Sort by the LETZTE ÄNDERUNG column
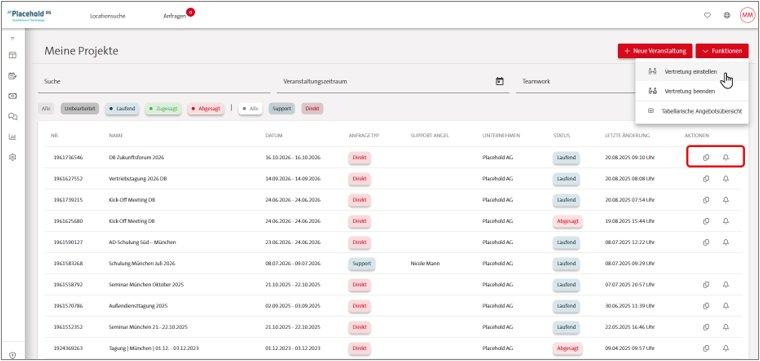This screenshot has height=361, width=760. (628, 136)
